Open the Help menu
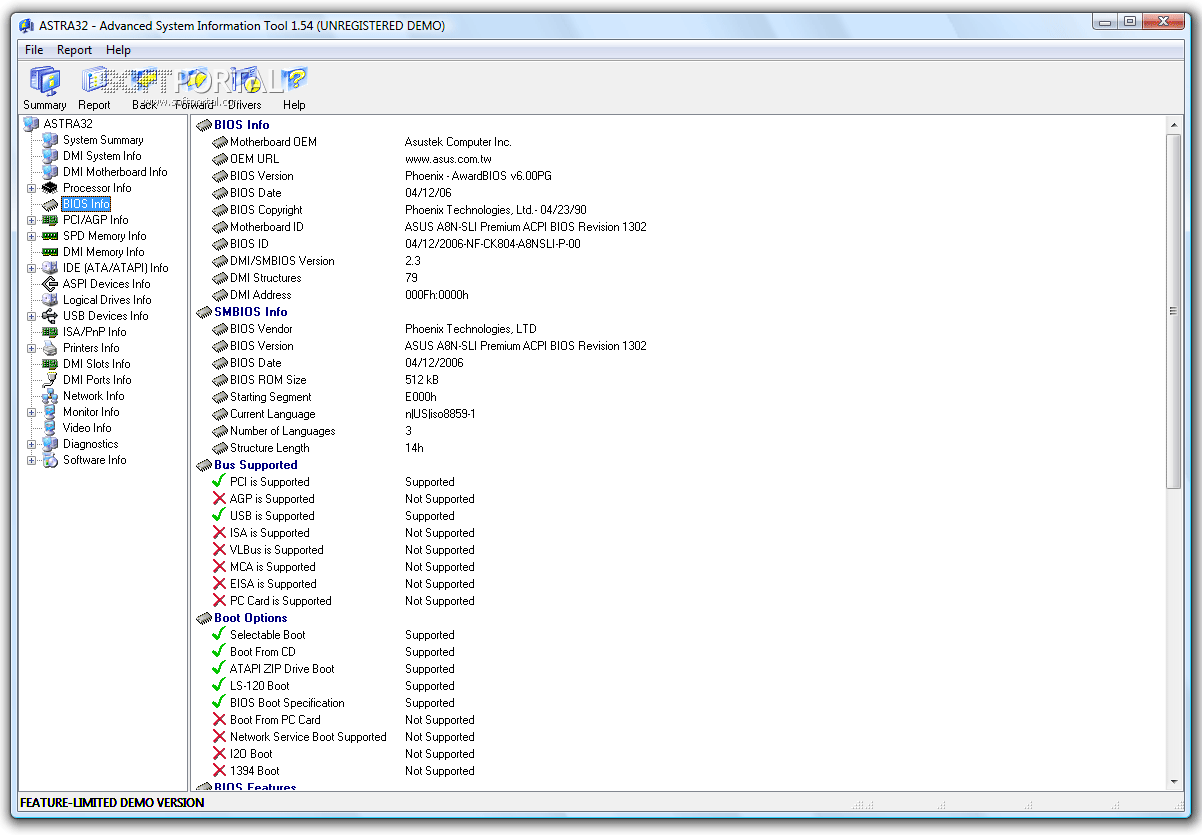1202x835 pixels. pos(118,50)
